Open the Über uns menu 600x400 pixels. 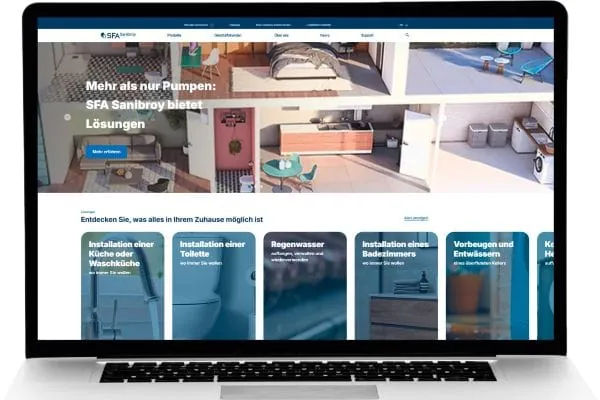281,35
